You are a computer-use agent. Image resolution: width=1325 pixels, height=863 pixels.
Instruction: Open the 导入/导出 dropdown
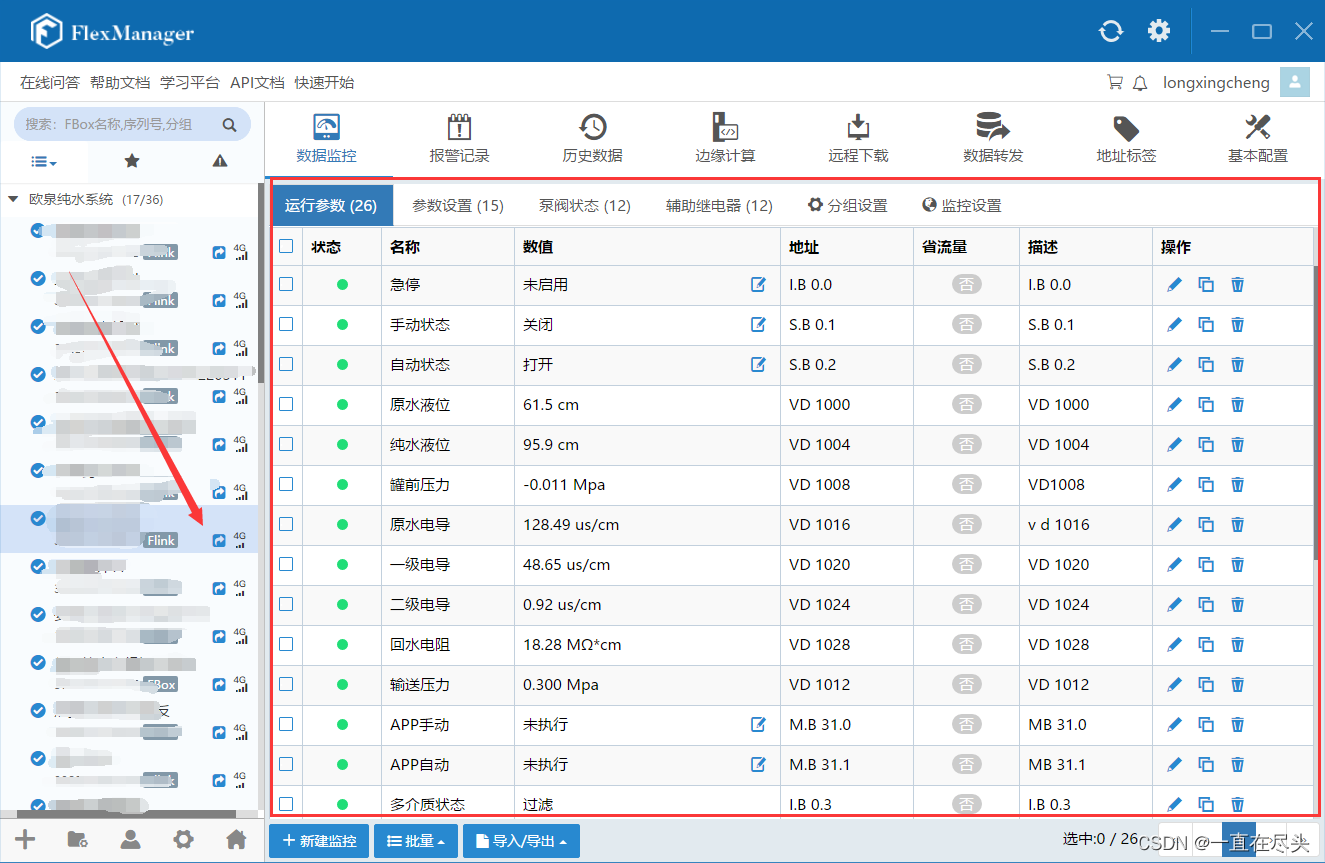521,841
